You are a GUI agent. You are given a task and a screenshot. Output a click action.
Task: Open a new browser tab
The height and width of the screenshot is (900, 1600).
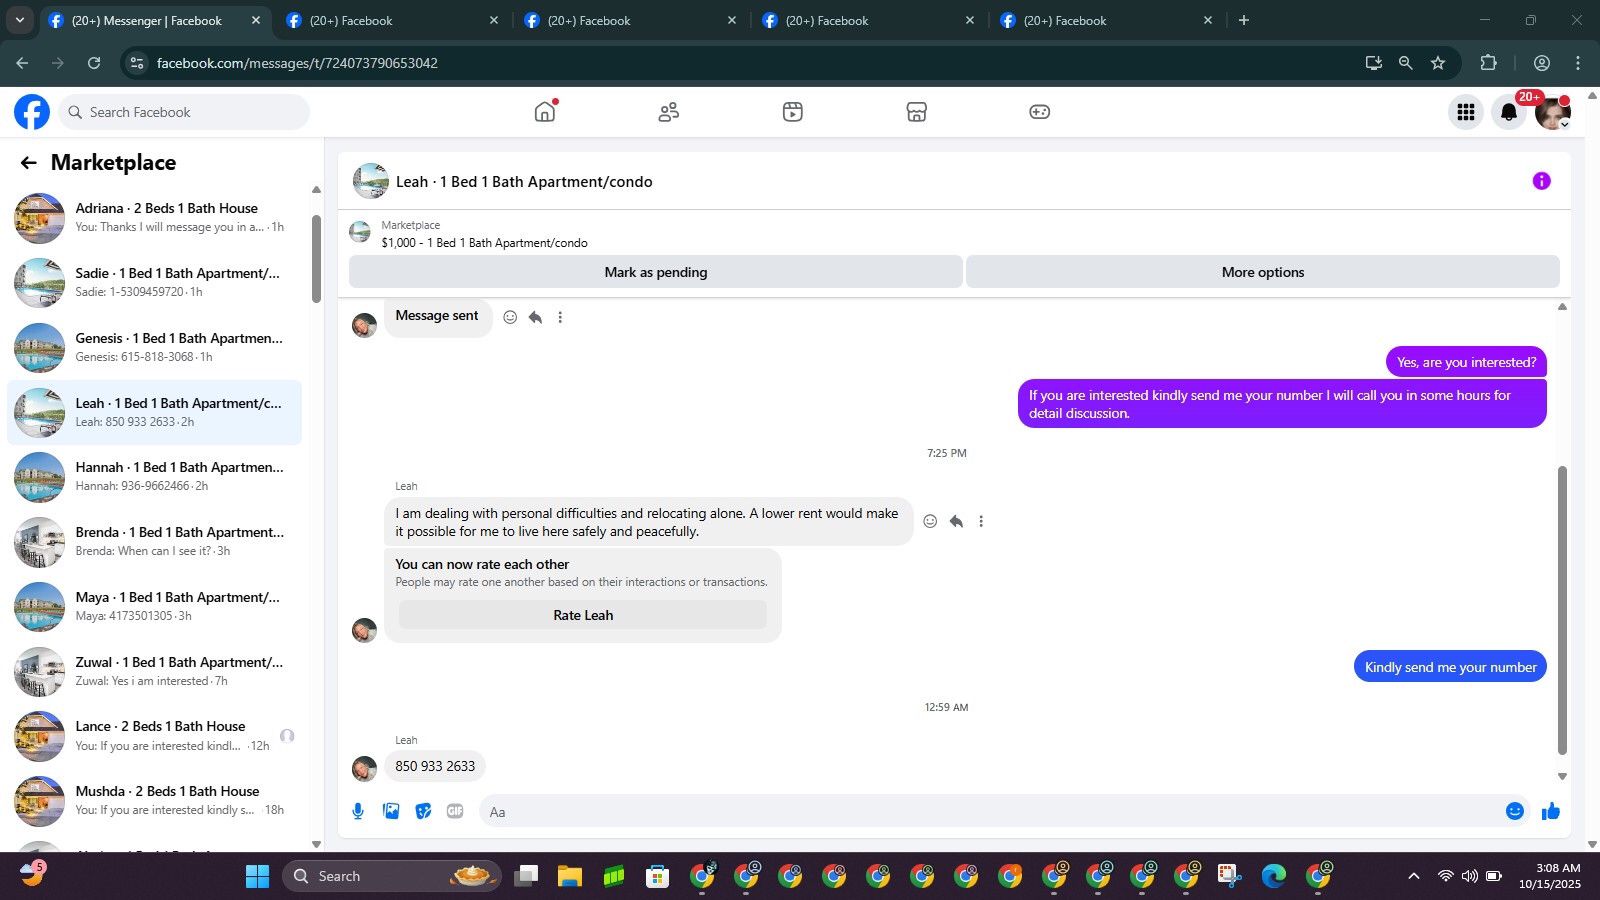tap(1244, 20)
